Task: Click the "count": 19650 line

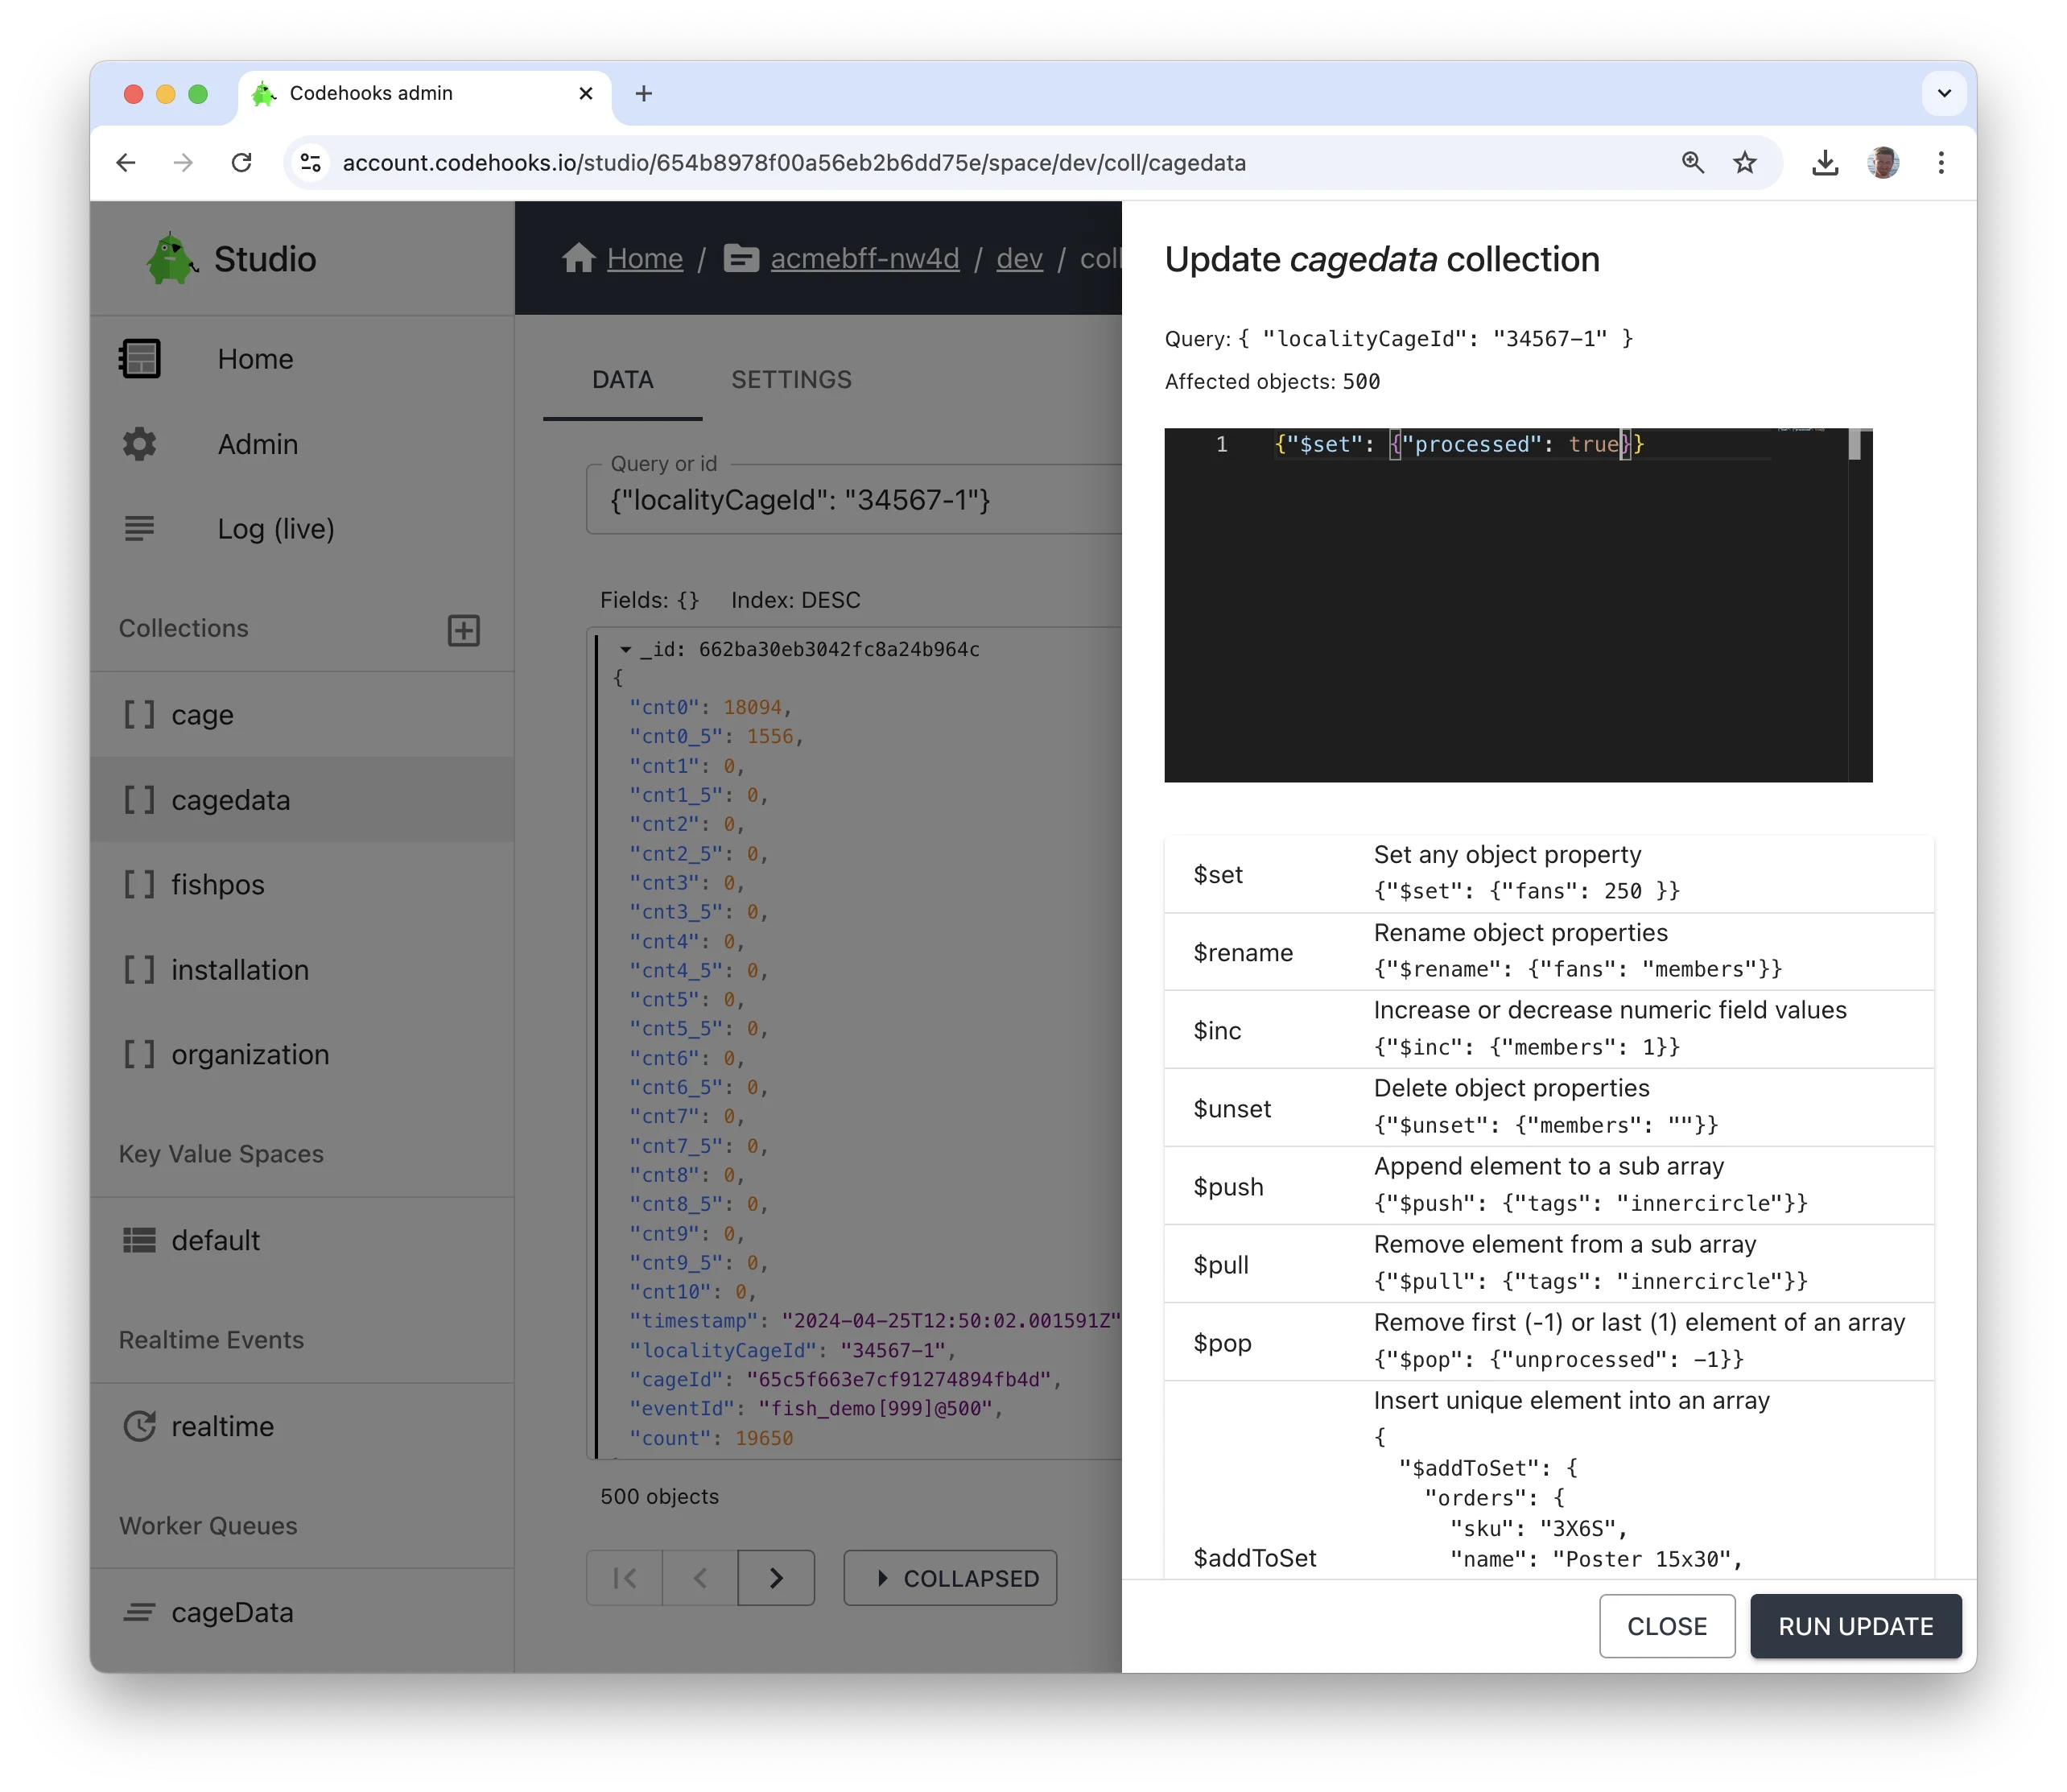Action: (x=710, y=1438)
